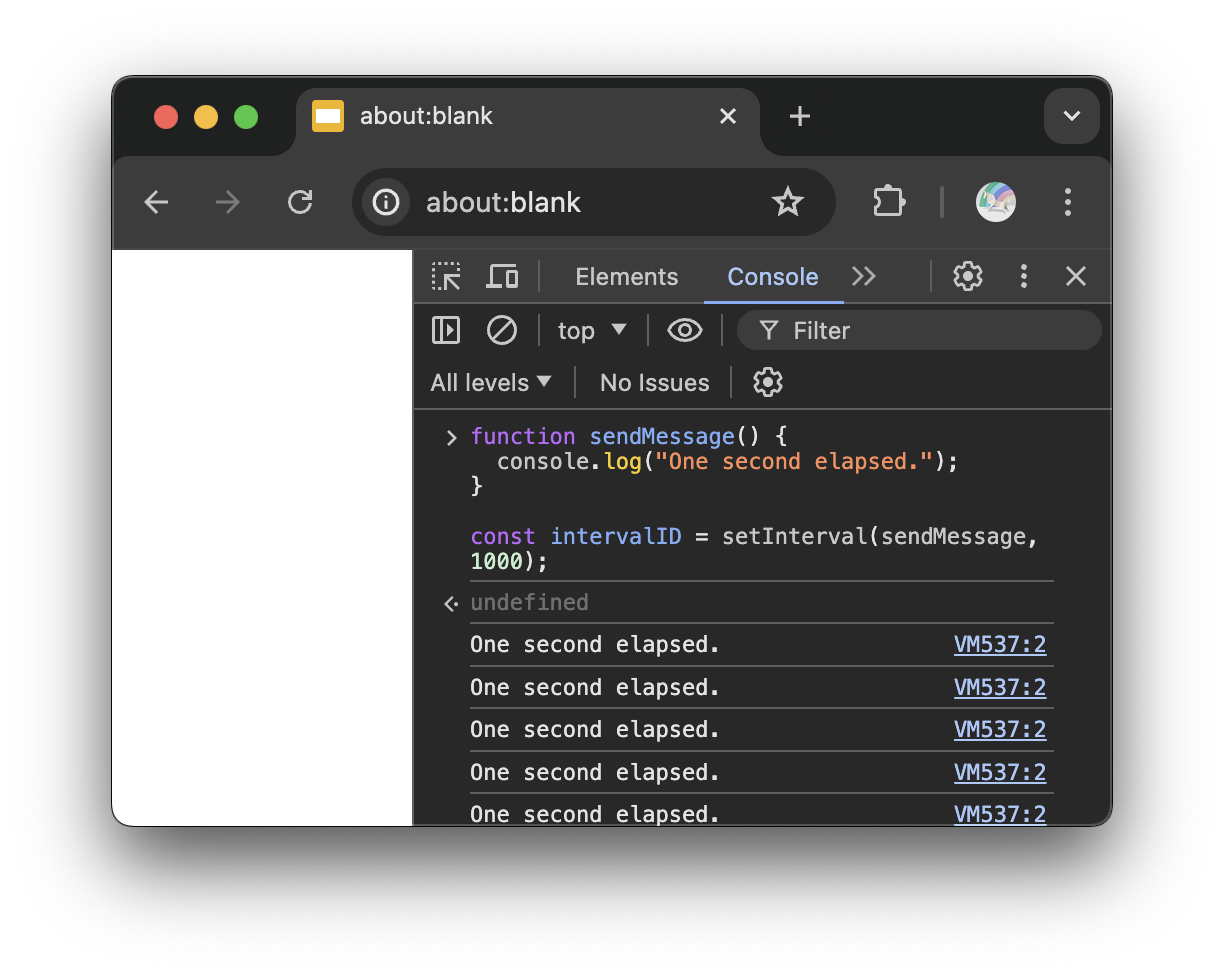
Task: Toggle the console sidebar panel icon
Action: point(446,330)
